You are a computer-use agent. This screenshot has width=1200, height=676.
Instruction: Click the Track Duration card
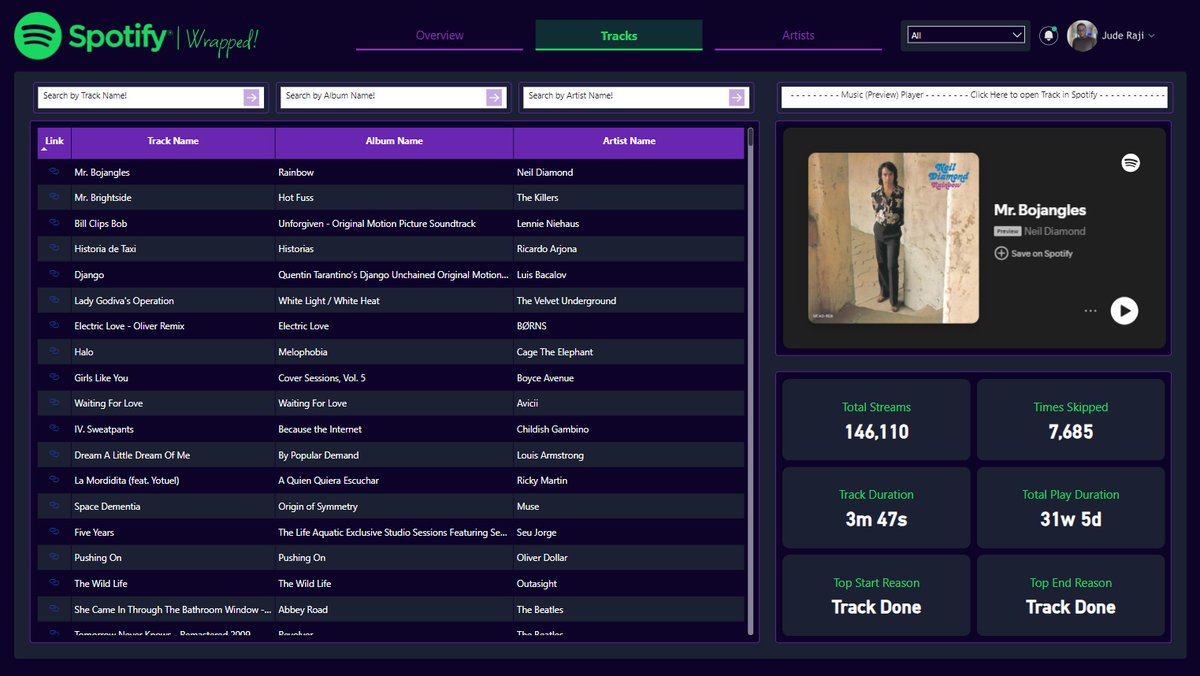click(x=876, y=508)
